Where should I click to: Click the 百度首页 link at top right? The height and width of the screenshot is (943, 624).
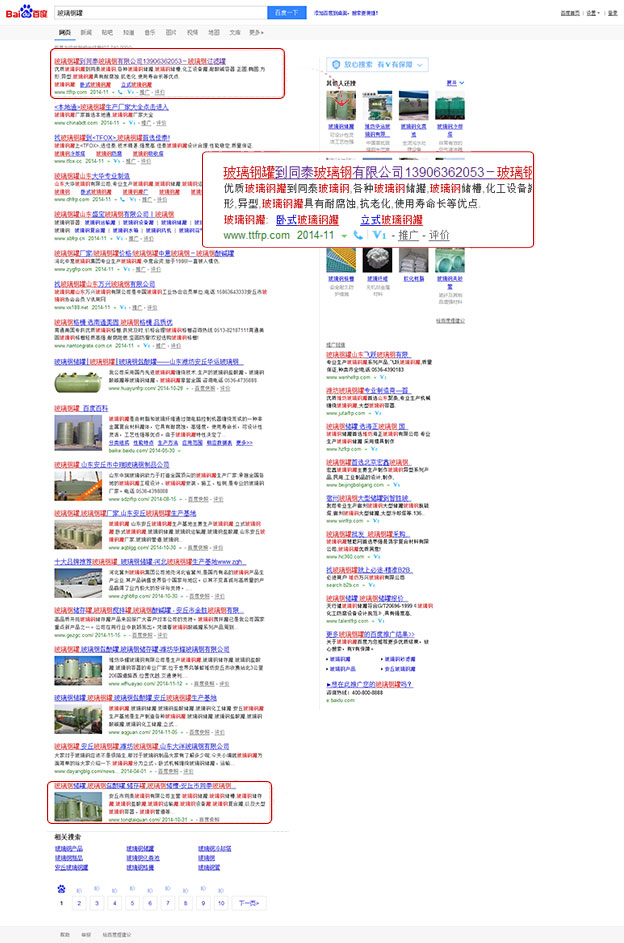[x=570, y=13]
